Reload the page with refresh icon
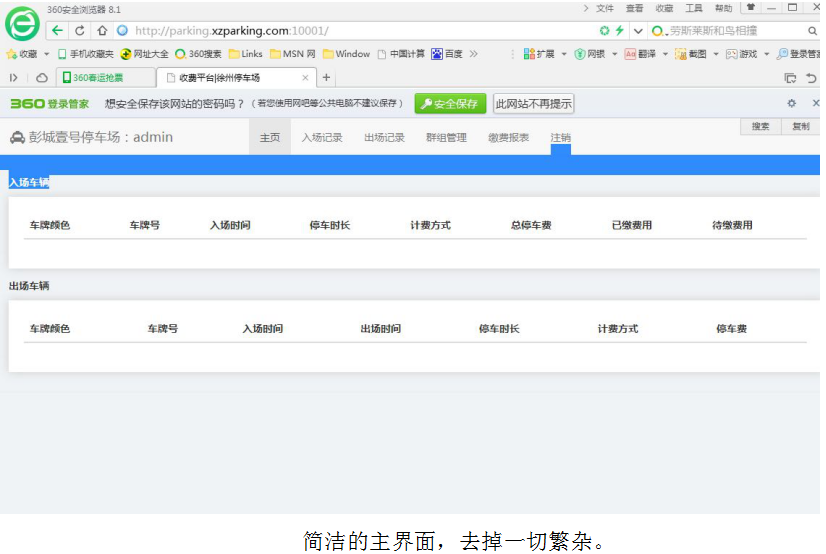 80,31
